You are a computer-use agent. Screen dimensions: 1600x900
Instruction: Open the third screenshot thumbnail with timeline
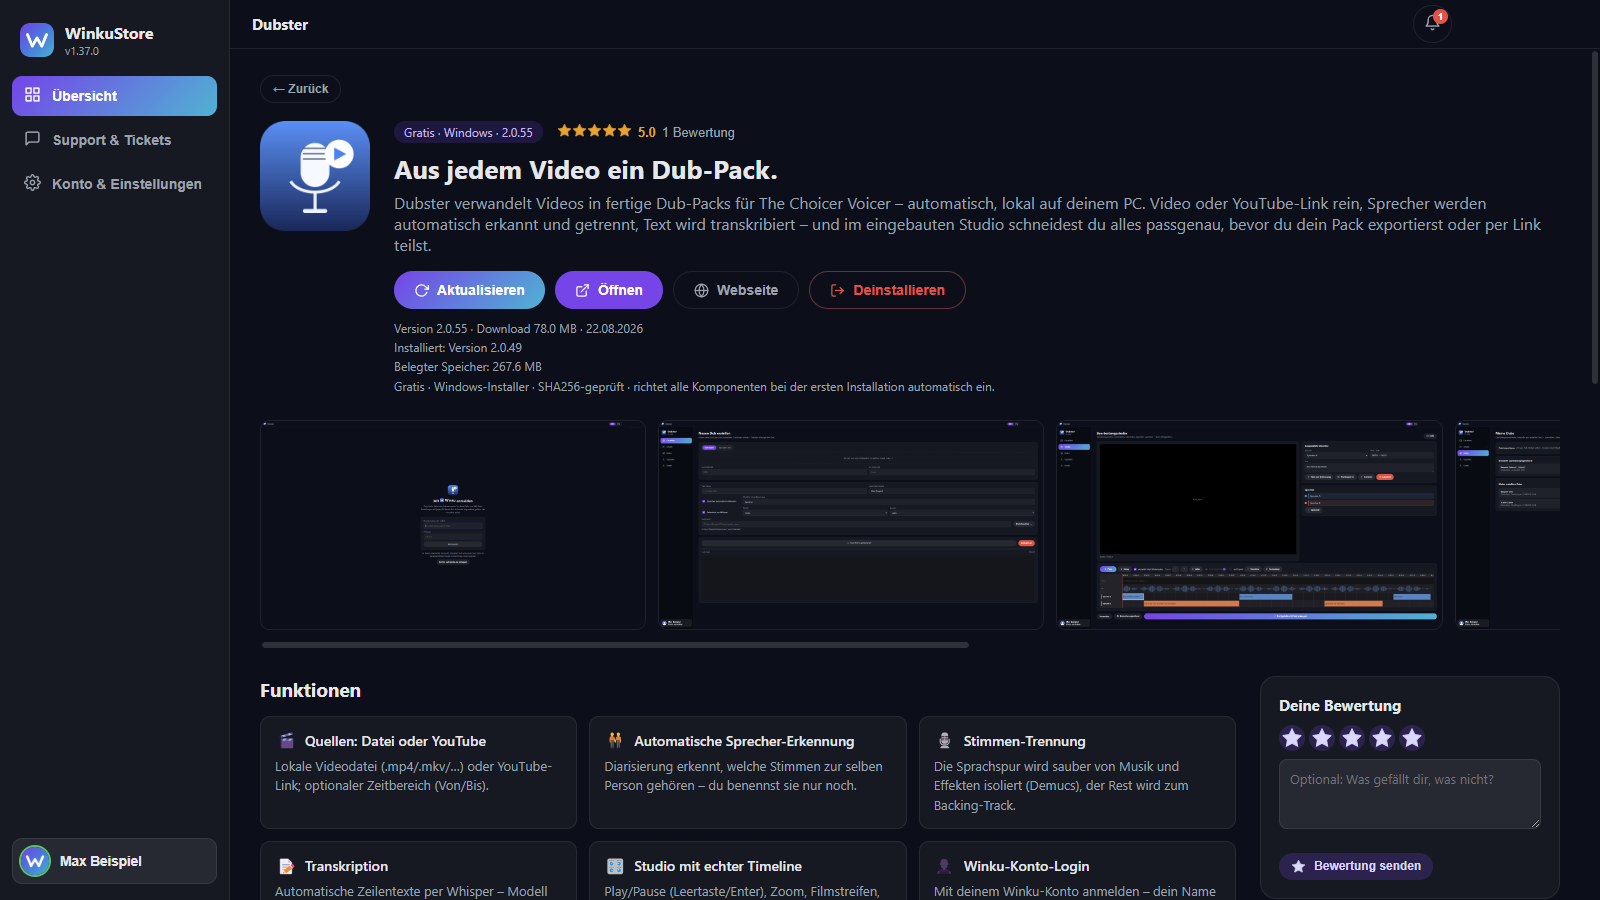(1249, 525)
